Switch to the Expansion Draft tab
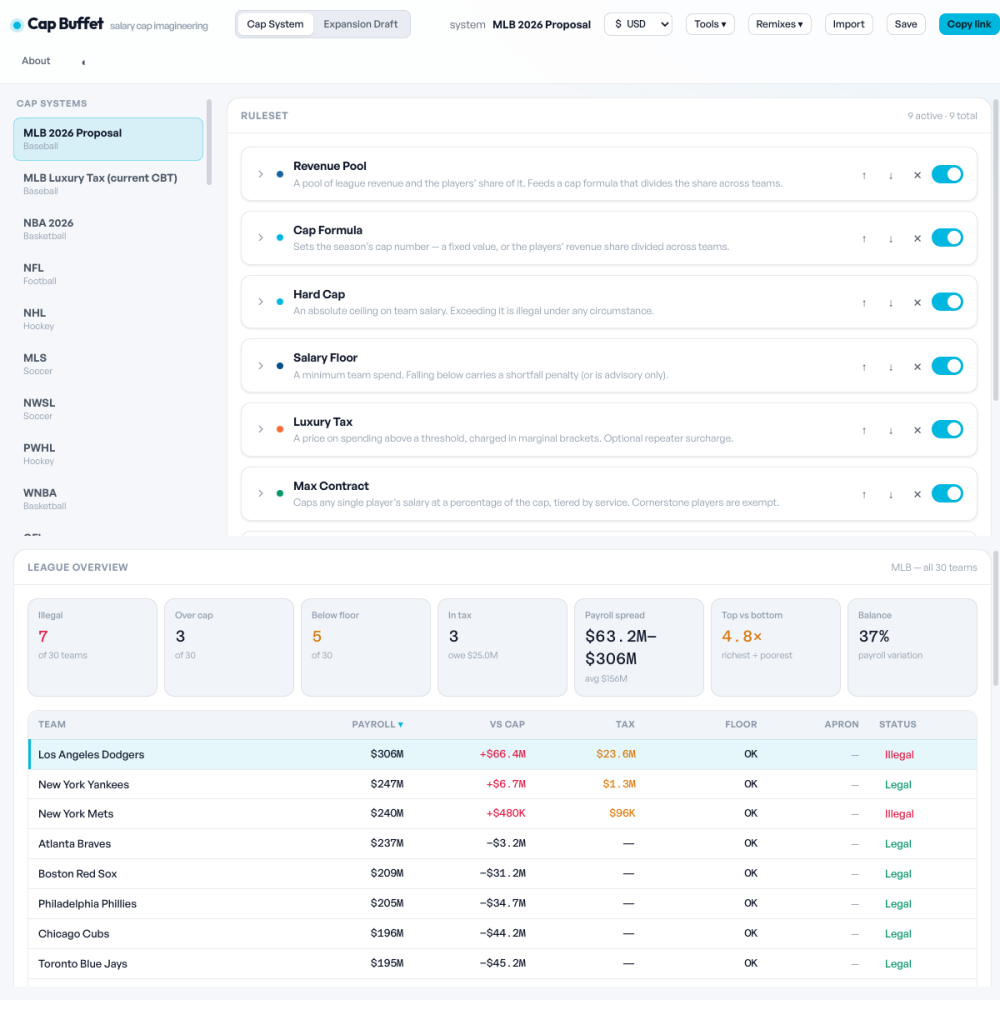Screen dimensions: 1000x1033 click(x=360, y=24)
